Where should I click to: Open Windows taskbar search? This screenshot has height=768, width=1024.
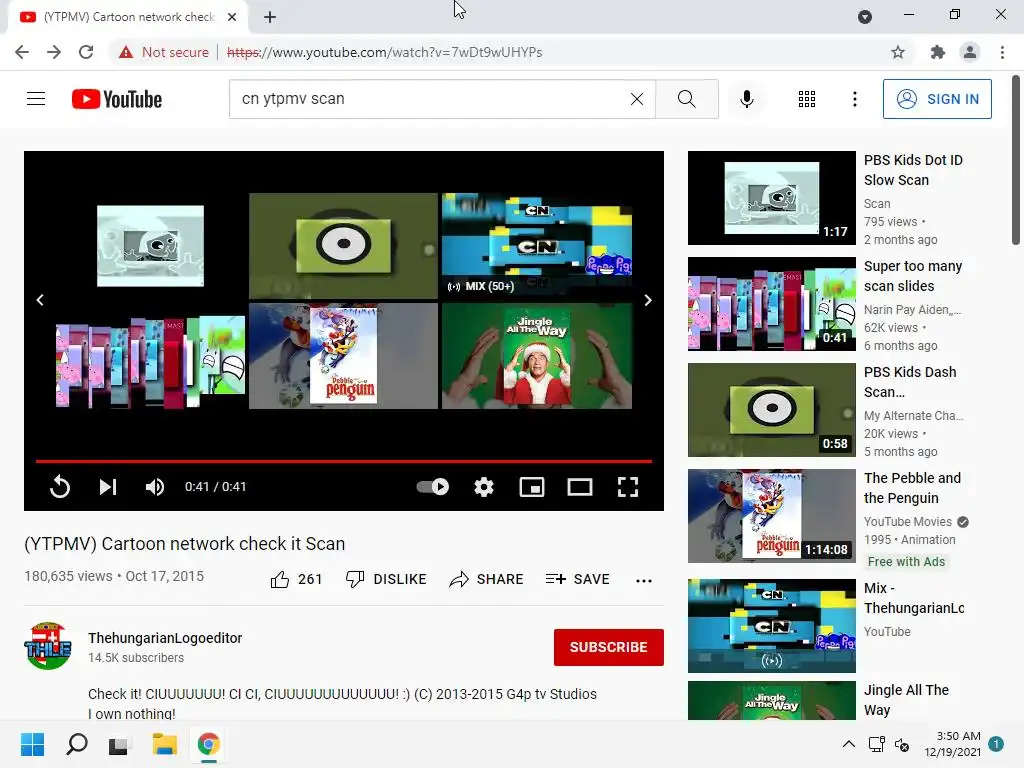pyautogui.click(x=76, y=744)
